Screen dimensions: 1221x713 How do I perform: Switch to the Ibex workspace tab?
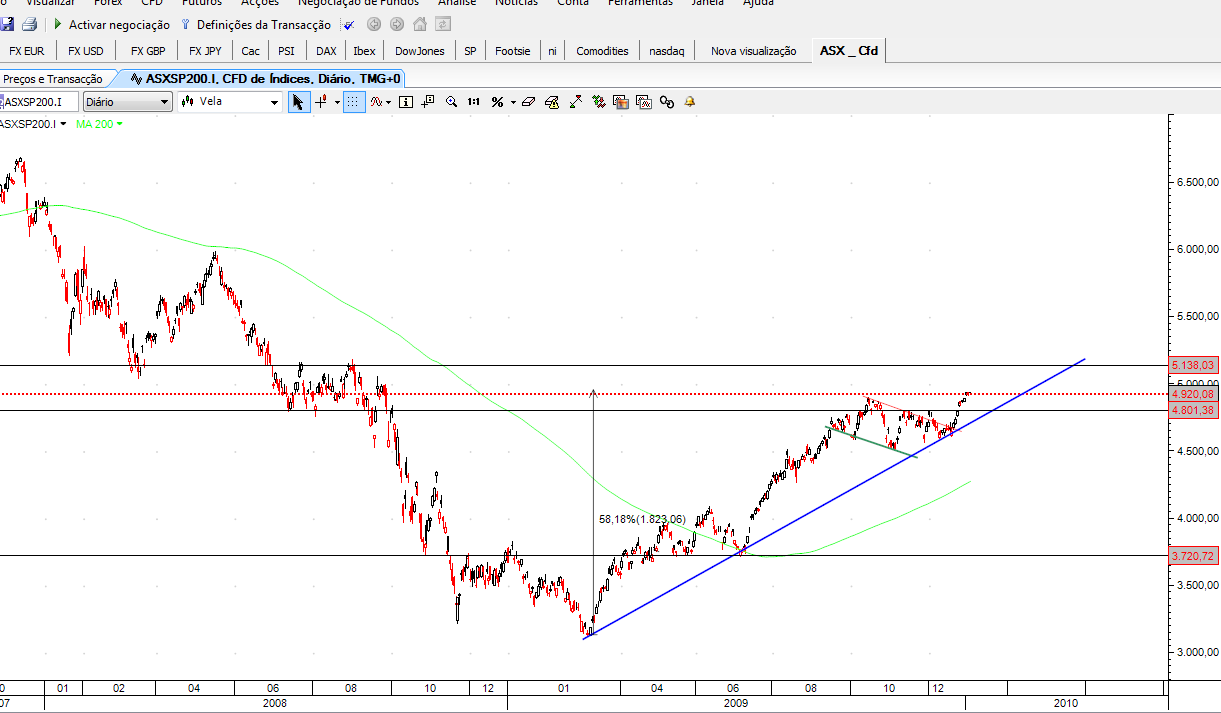365,51
